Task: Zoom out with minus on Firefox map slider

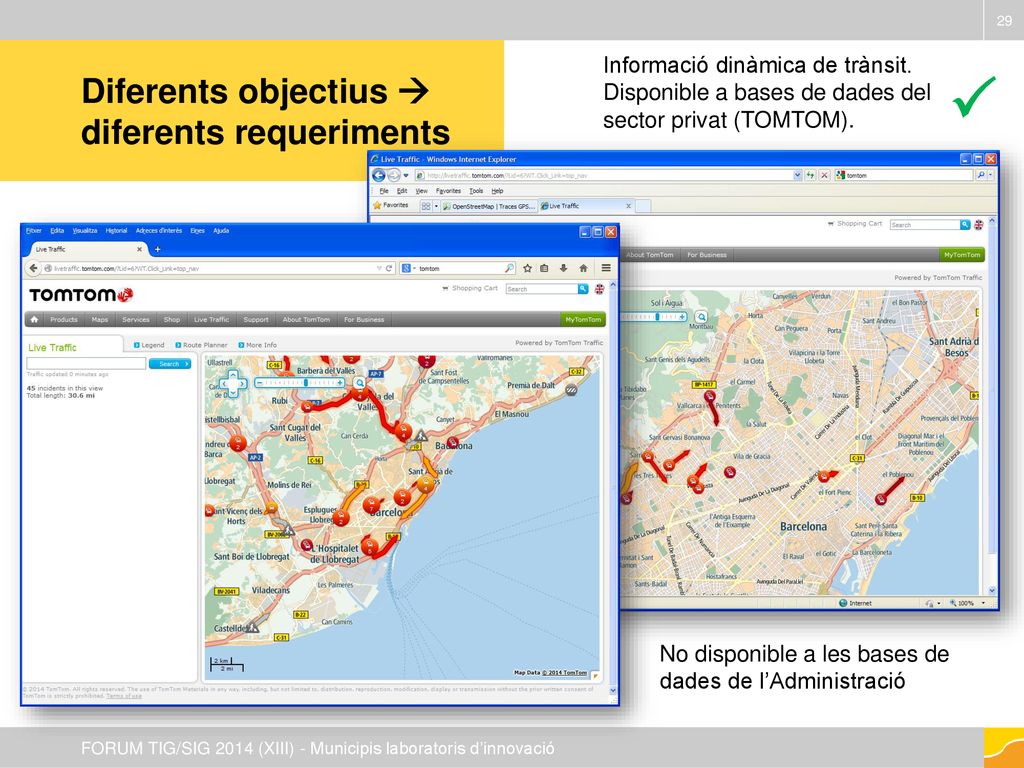Action: [260, 383]
